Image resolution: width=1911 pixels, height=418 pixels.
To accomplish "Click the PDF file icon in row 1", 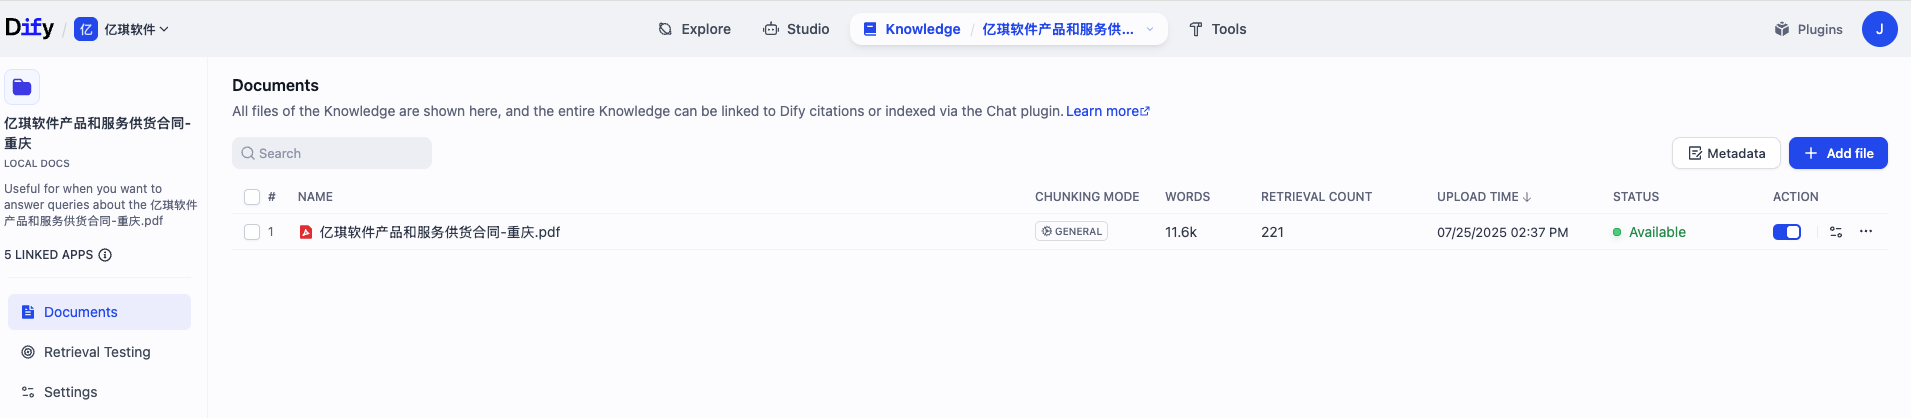I will tap(306, 232).
